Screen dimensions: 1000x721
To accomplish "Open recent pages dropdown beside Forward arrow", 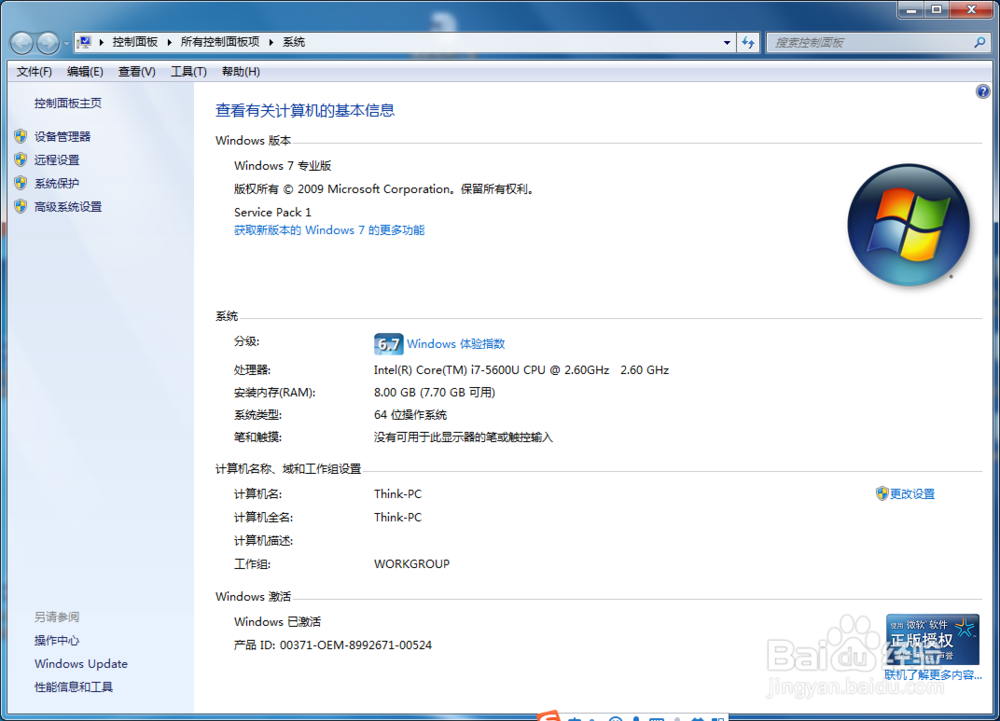I will pyautogui.click(x=66, y=43).
